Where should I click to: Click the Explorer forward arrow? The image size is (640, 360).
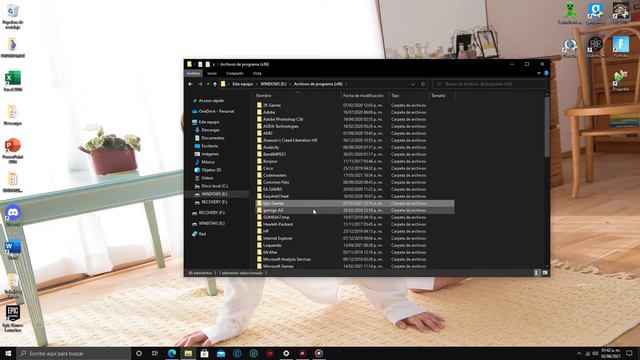[x=200, y=84]
